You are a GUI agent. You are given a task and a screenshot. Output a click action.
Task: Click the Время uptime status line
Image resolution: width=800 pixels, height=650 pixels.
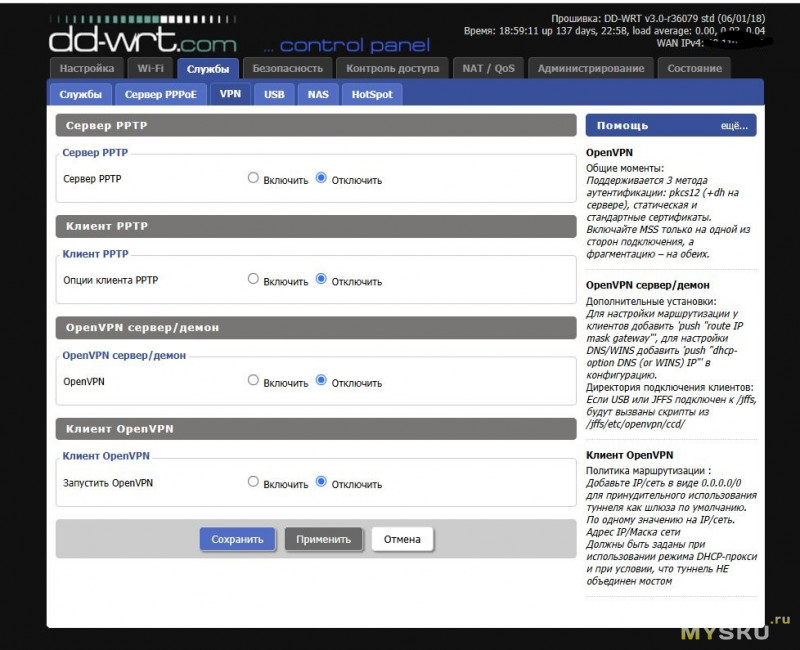point(614,31)
